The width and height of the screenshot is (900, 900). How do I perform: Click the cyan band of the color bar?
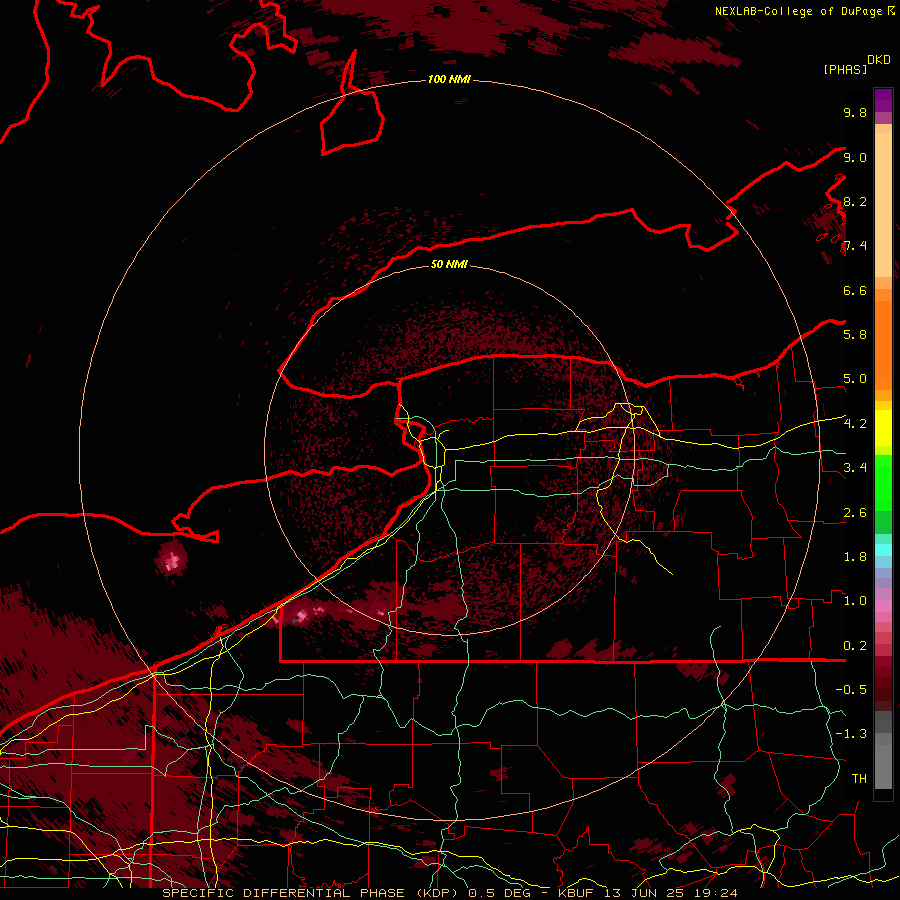(883, 550)
